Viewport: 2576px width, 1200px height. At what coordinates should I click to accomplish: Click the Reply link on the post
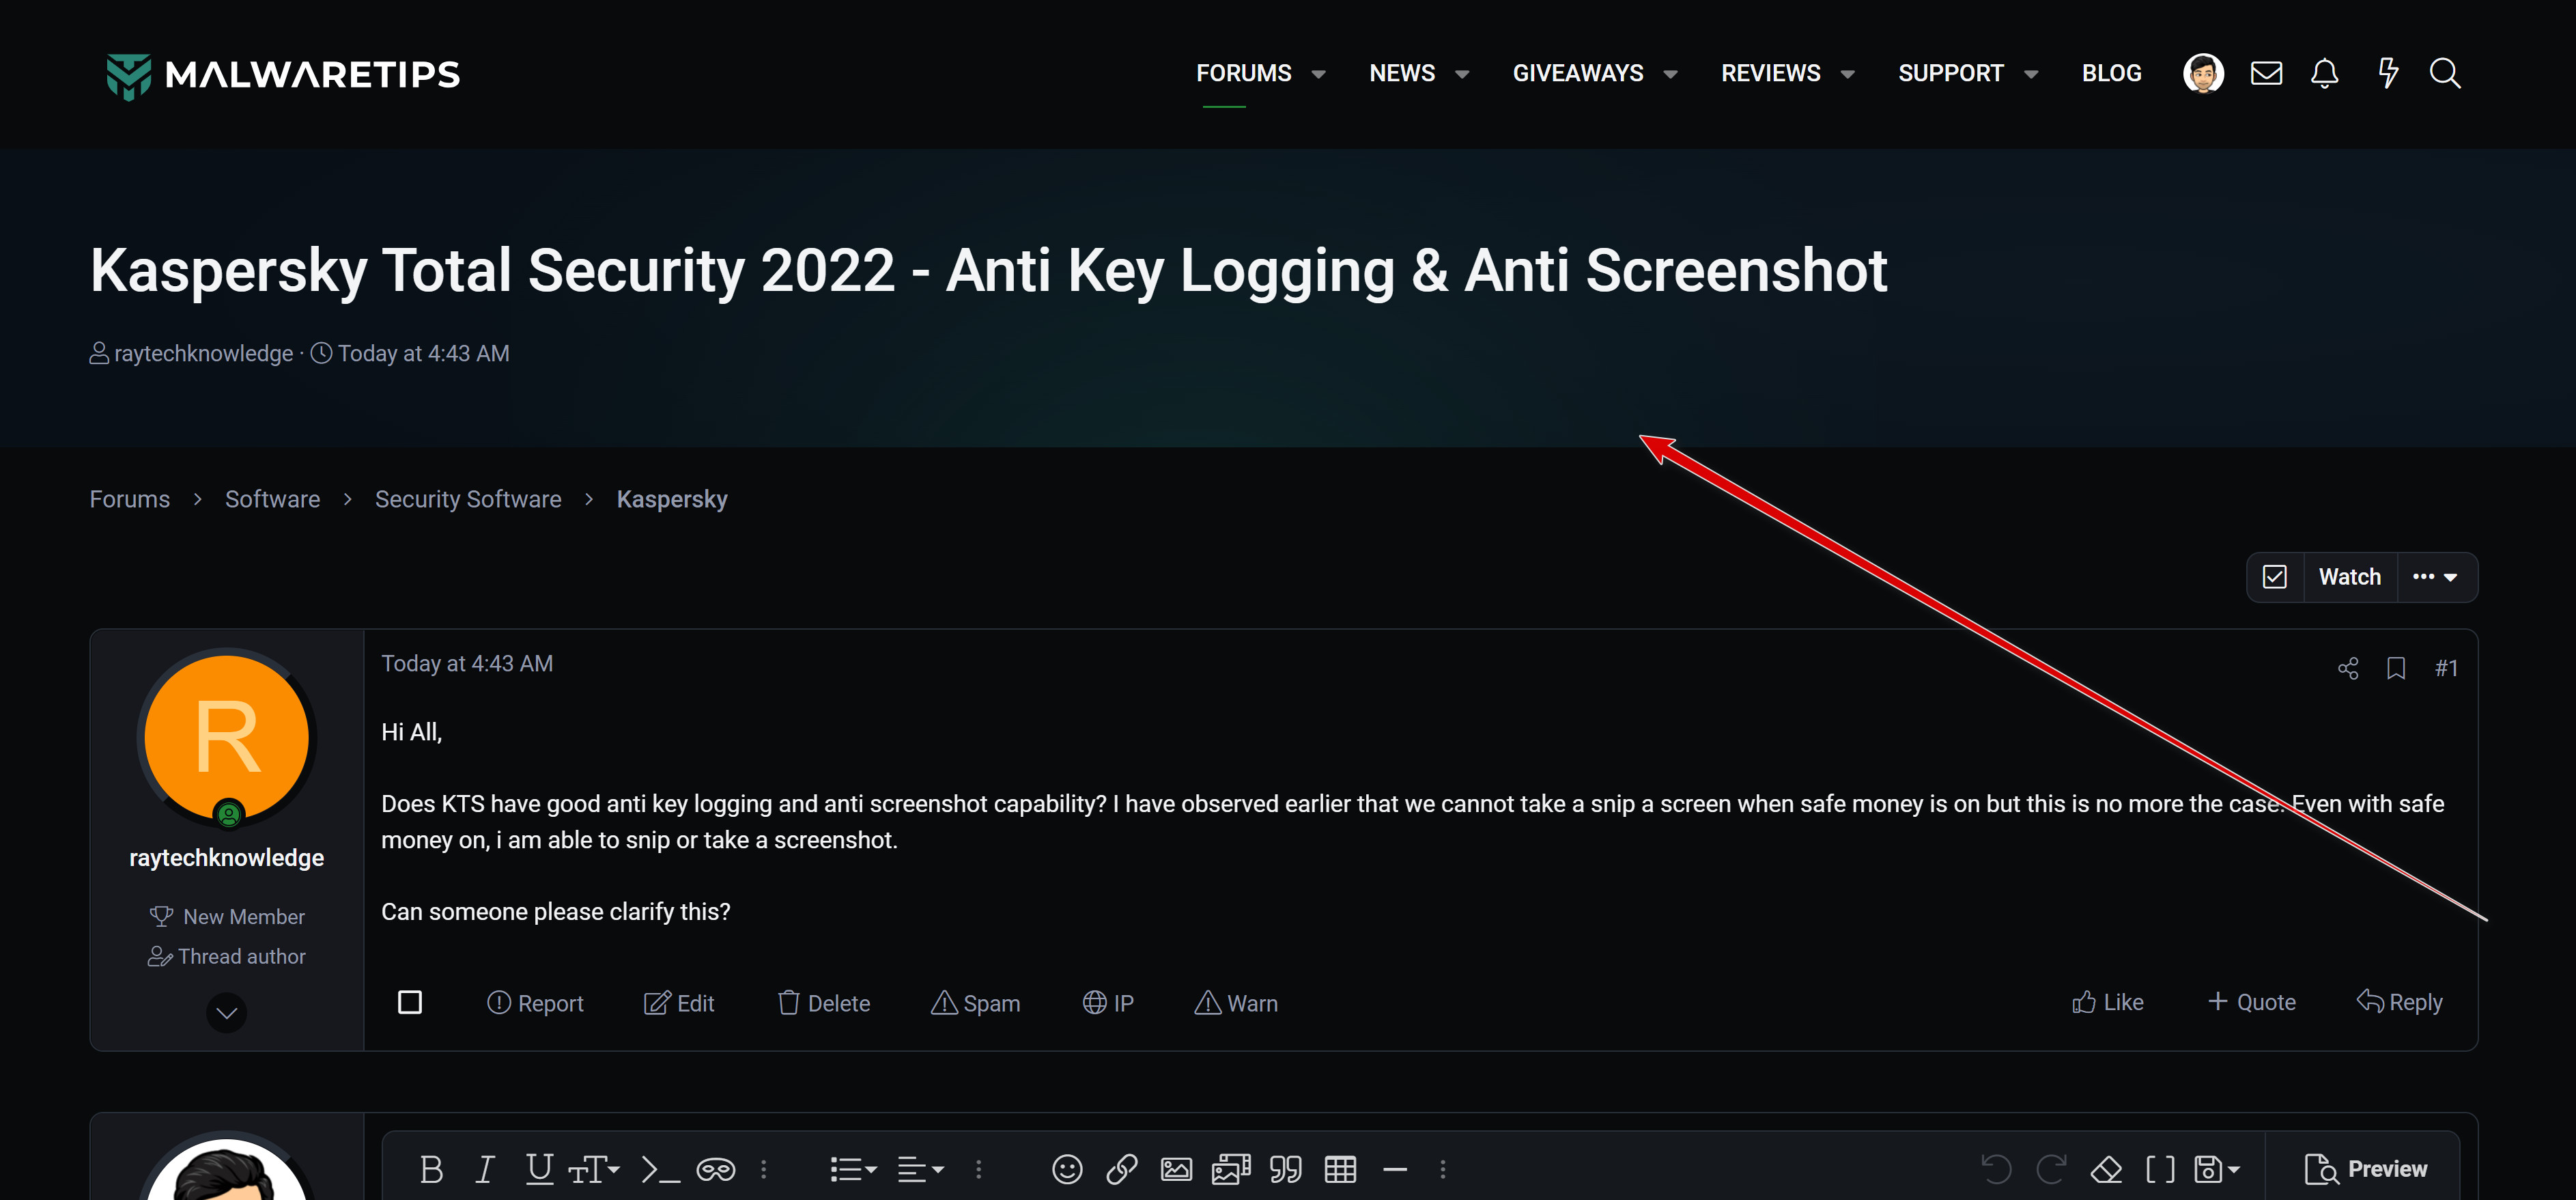click(2400, 1002)
